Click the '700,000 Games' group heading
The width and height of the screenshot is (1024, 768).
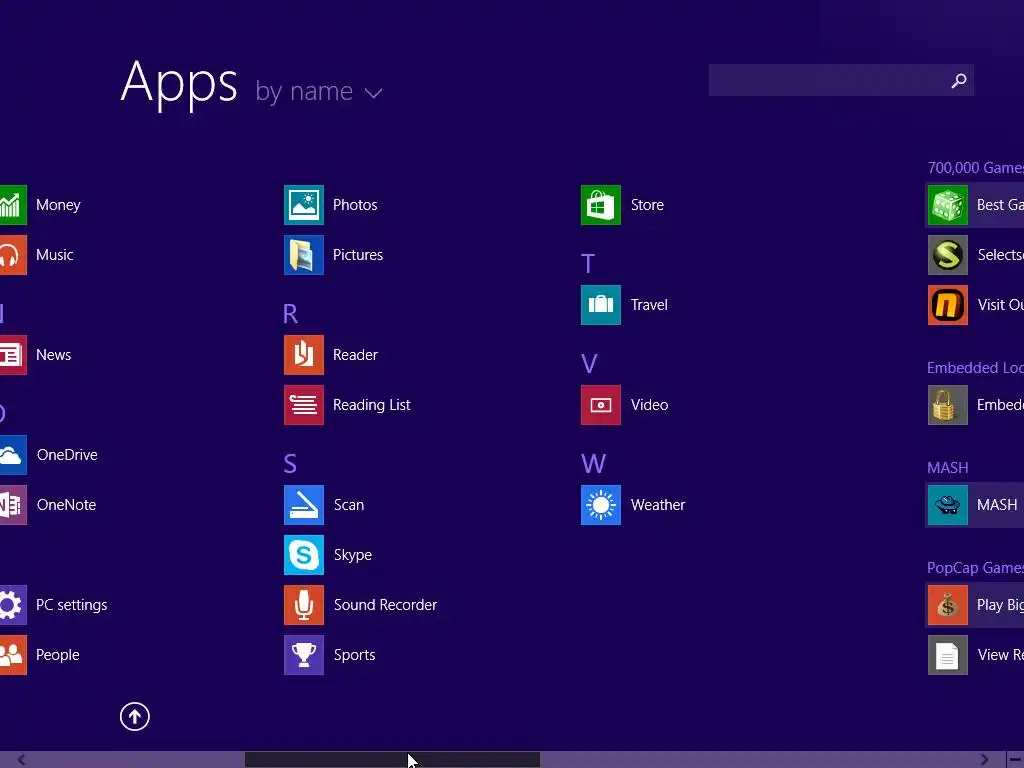tap(976, 168)
